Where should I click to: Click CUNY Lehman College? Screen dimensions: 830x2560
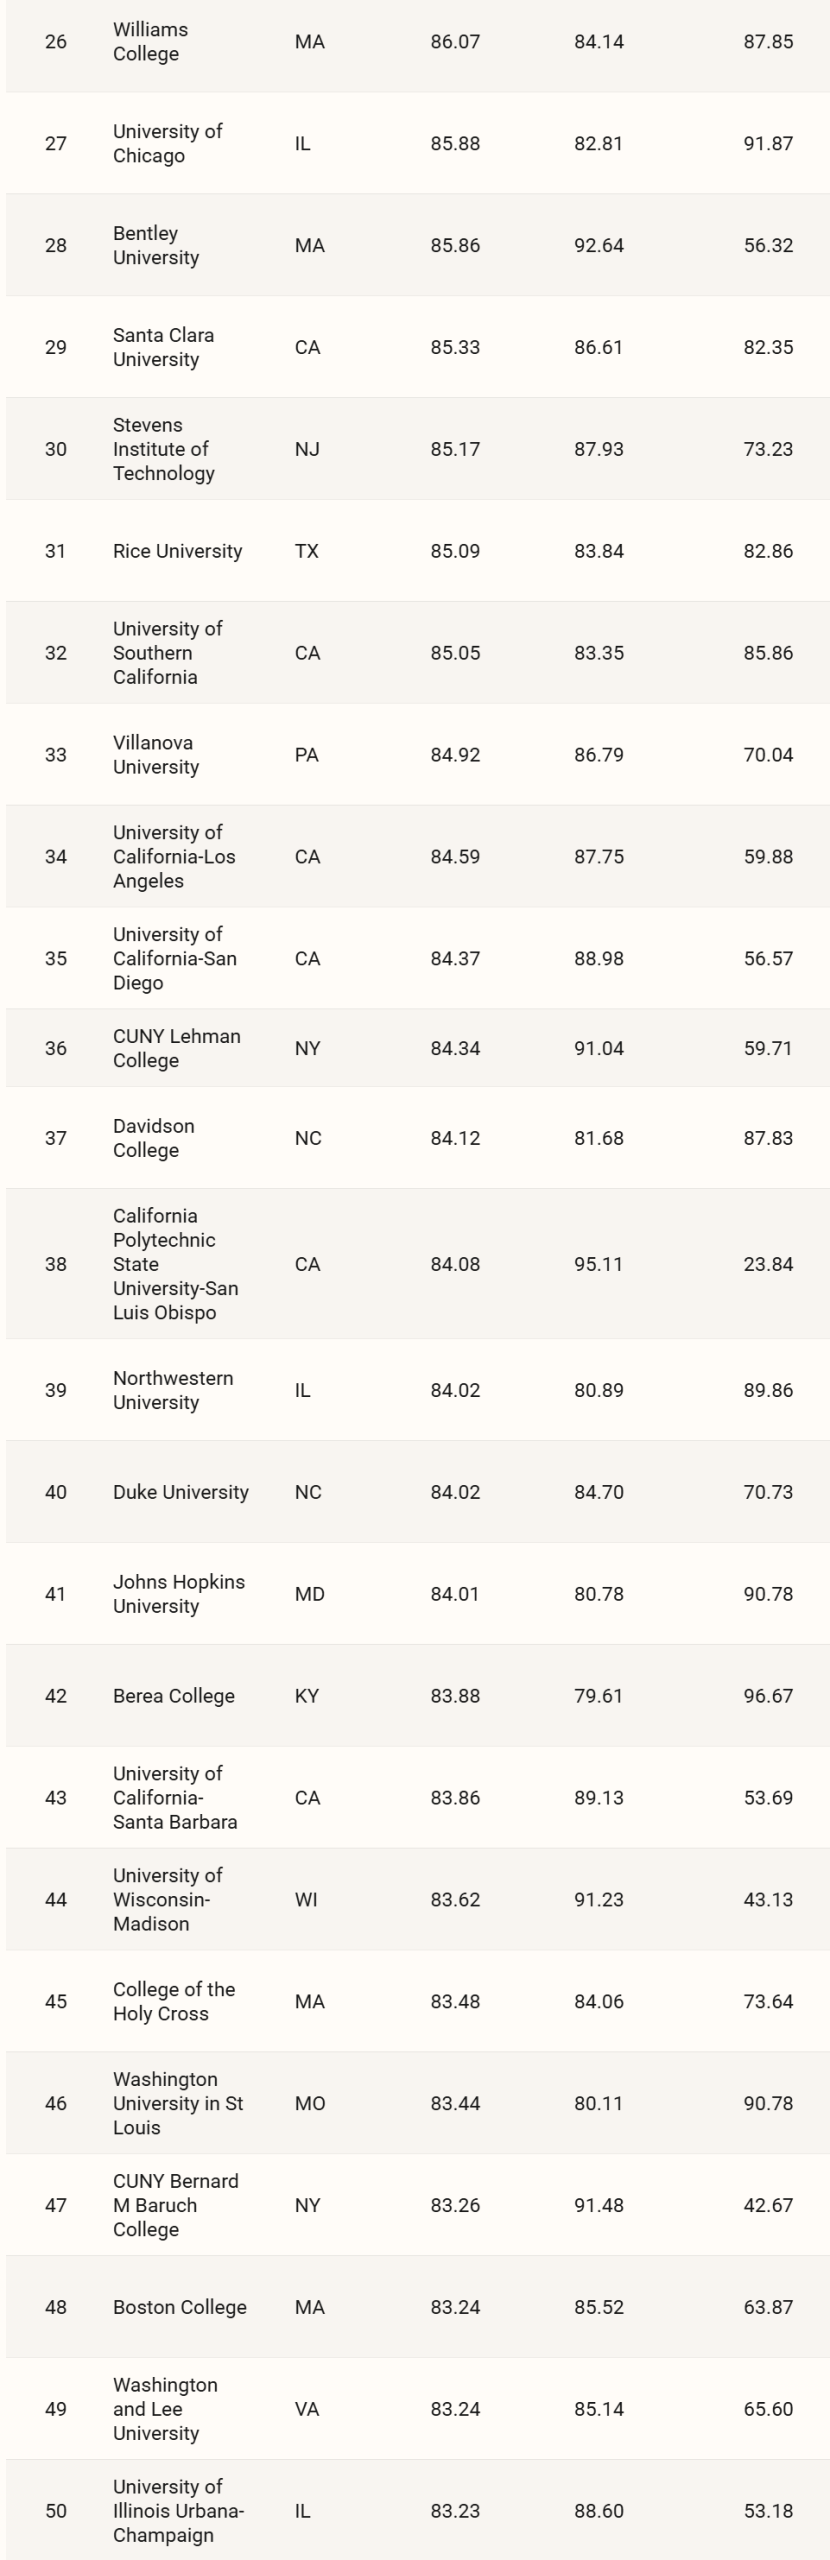pyautogui.click(x=176, y=1048)
